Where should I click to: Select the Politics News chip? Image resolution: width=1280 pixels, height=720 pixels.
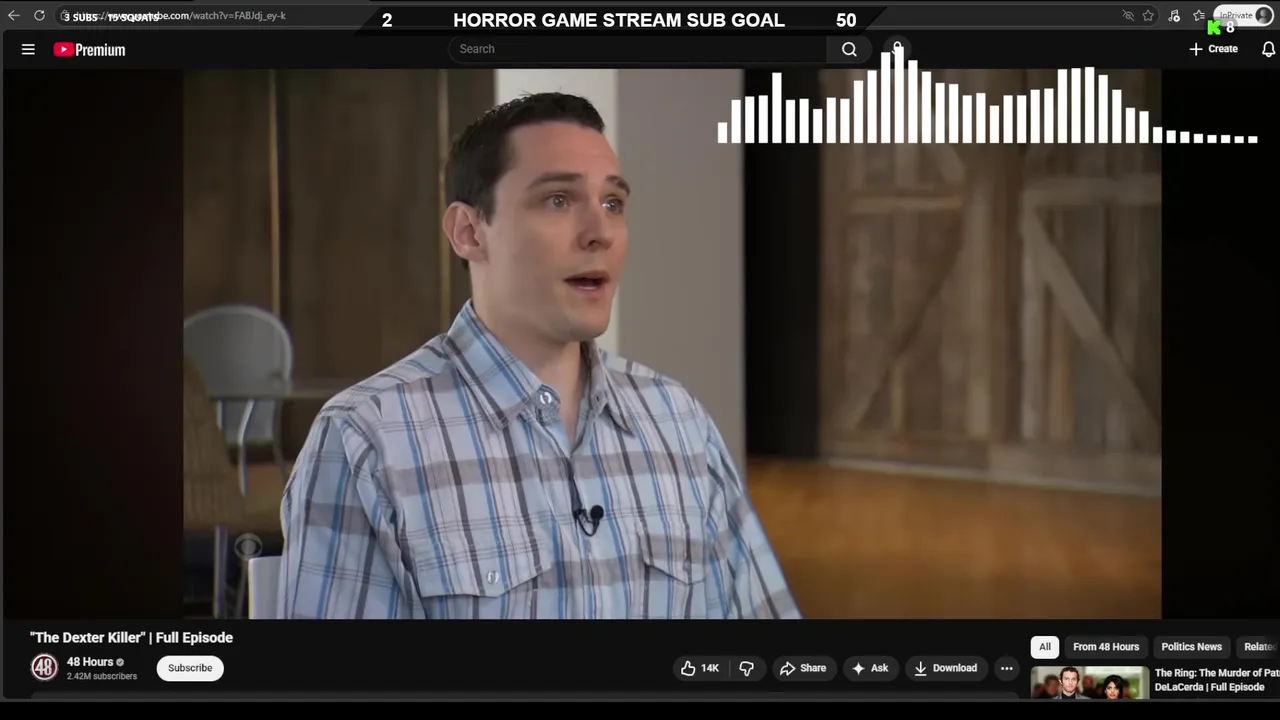pos(1191,647)
